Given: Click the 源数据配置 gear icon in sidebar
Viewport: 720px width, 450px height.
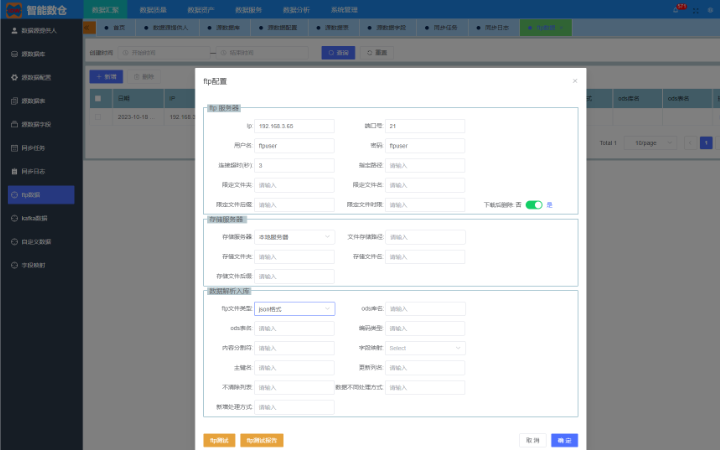Looking at the screenshot, I should 14,77.
